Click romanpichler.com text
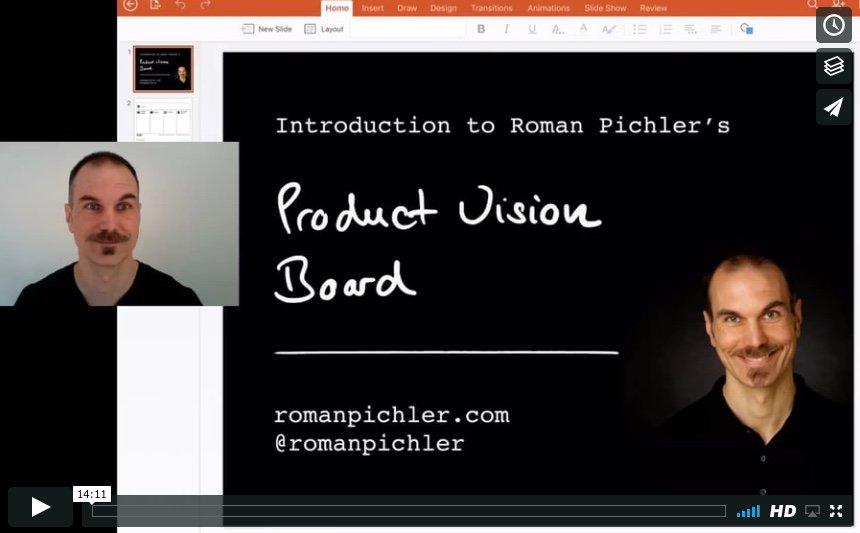This screenshot has height=533, width=860. (392, 415)
